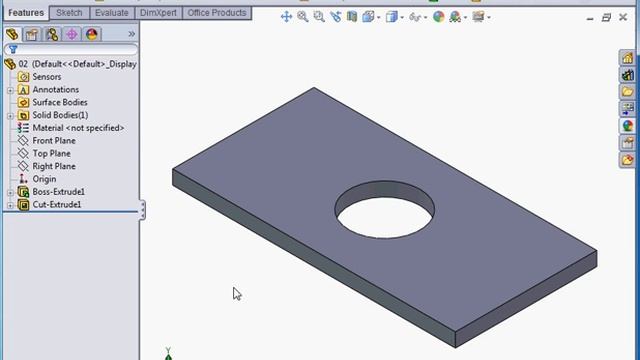This screenshot has height=360, width=640.
Task: Open View Palette task pane tab
Action: 627,109
